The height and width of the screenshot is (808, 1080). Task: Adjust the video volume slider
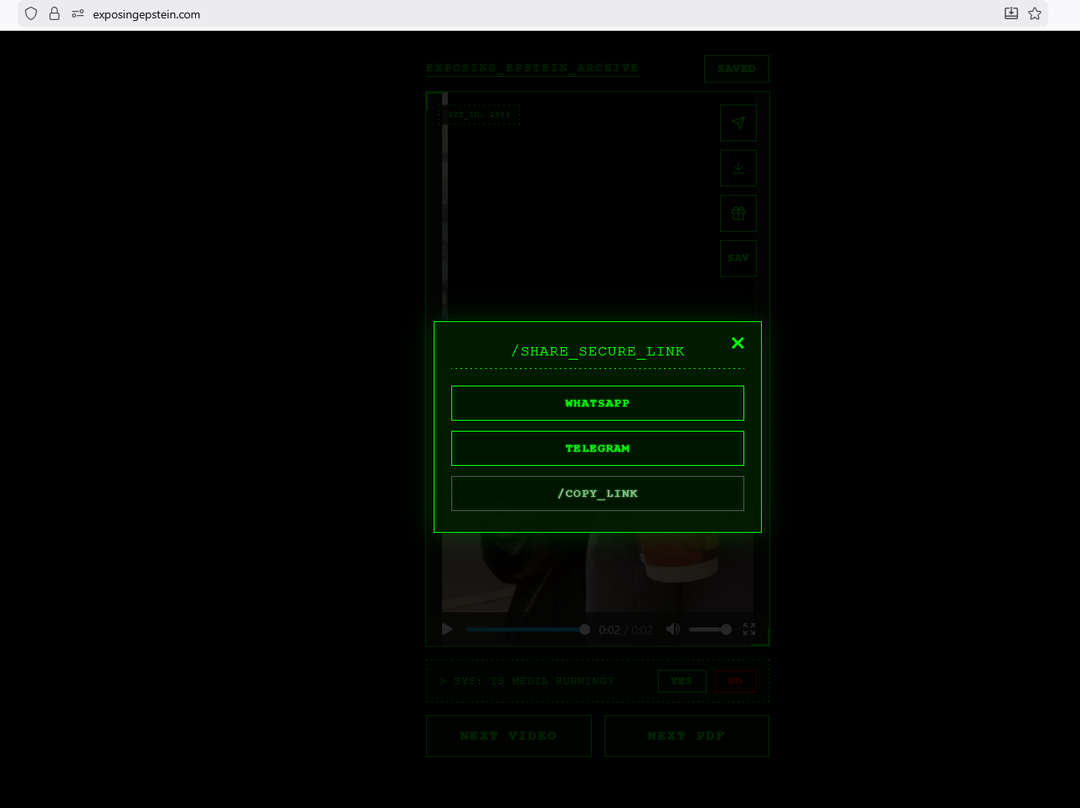coord(709,630)
